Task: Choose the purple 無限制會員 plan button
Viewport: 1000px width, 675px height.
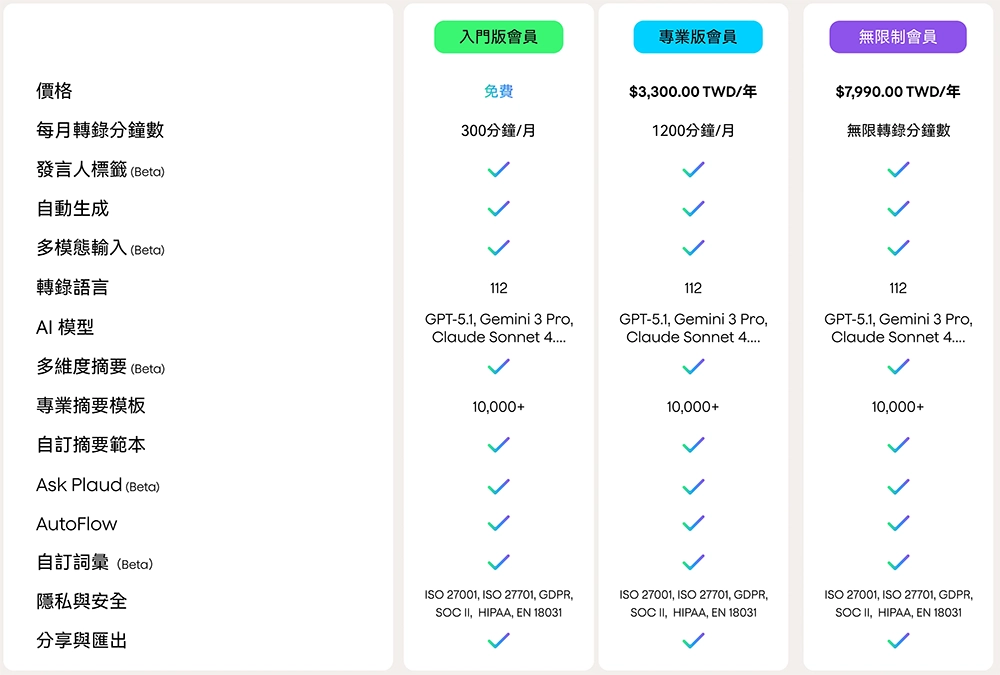Action: (x=897, y=37)
